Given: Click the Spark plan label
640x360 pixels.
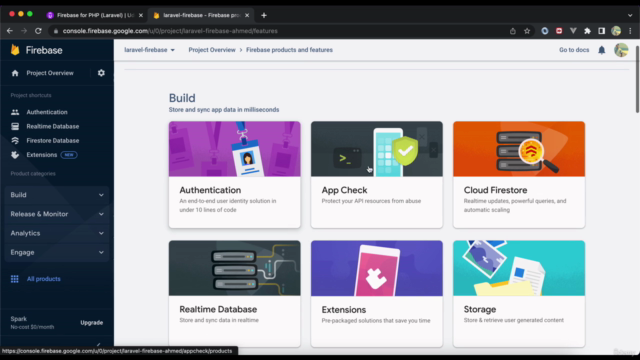Looking at the screenshot, I should [19, 319].
